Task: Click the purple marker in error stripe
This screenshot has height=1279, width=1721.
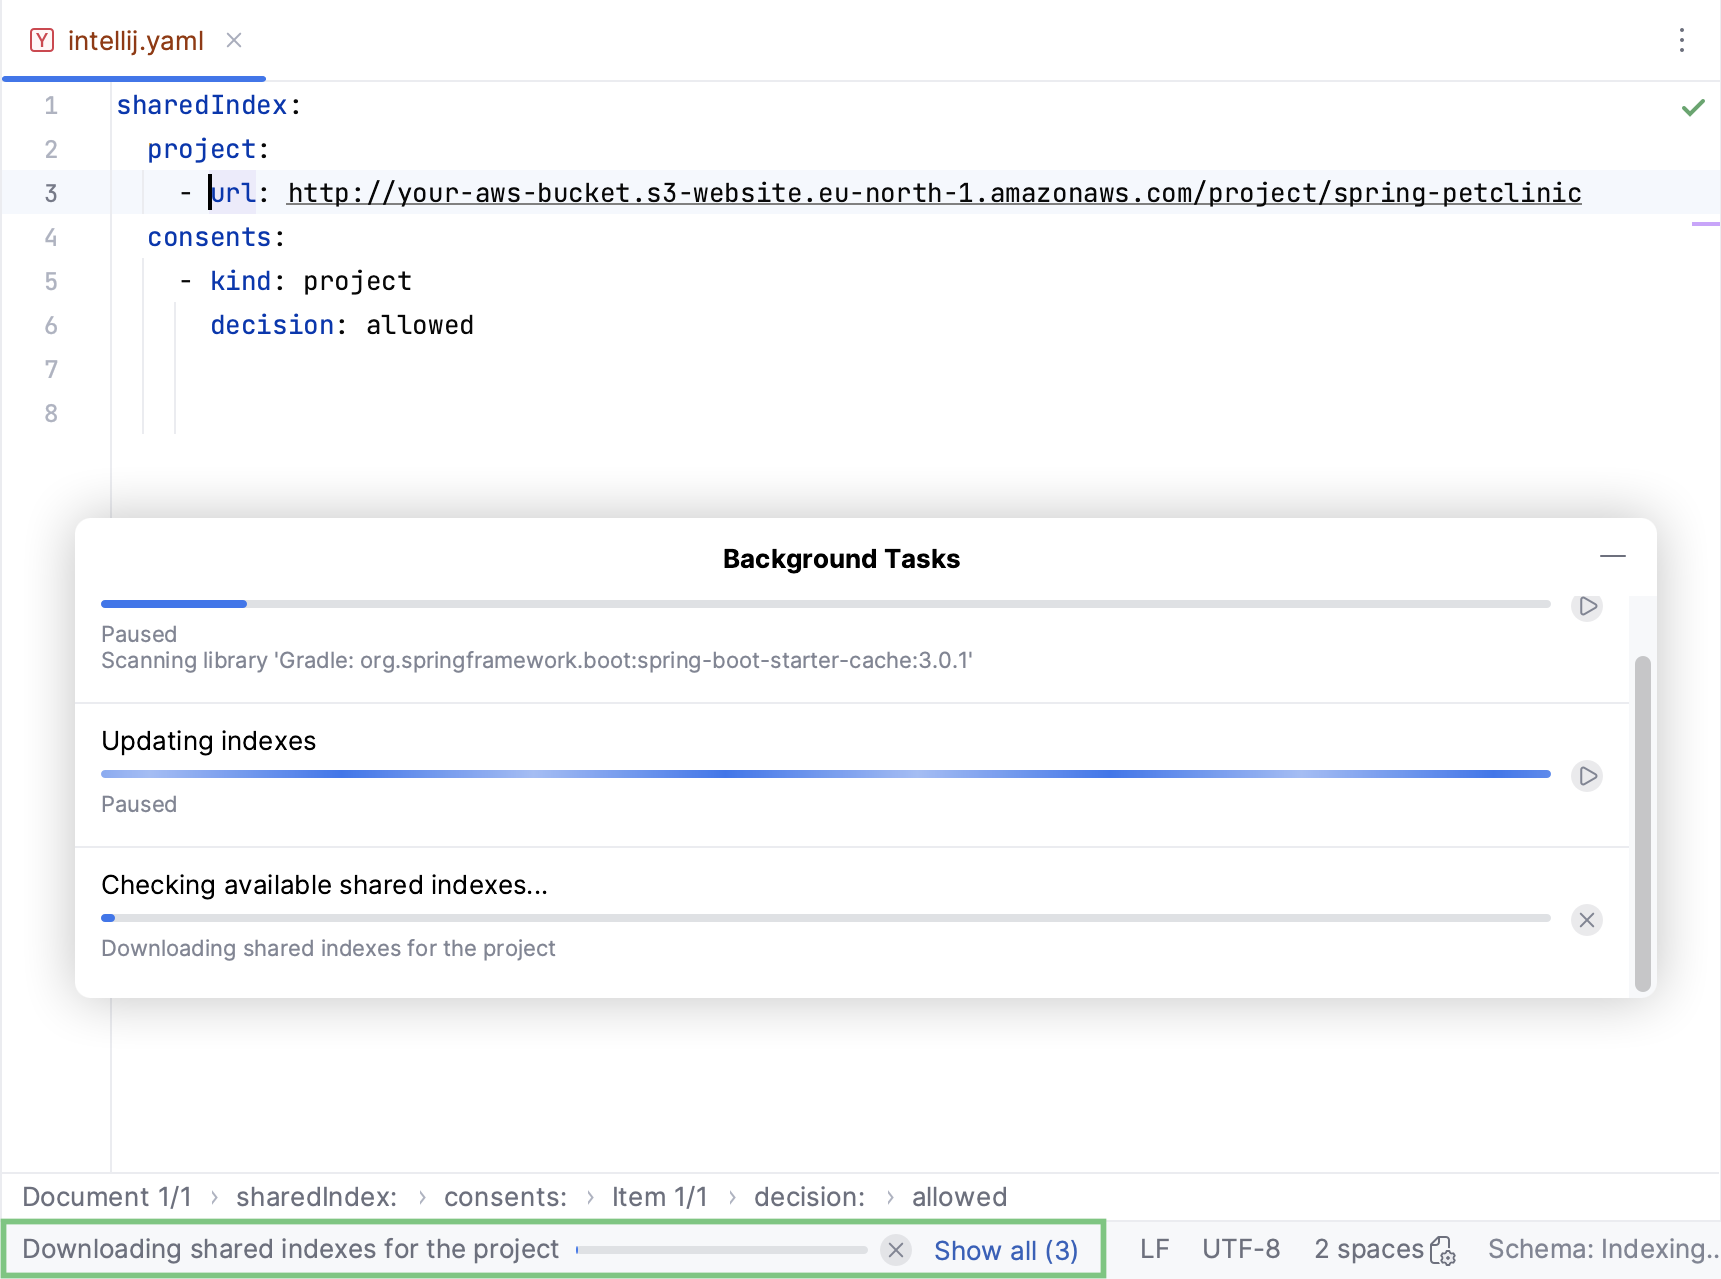Action: [1705, 224]
